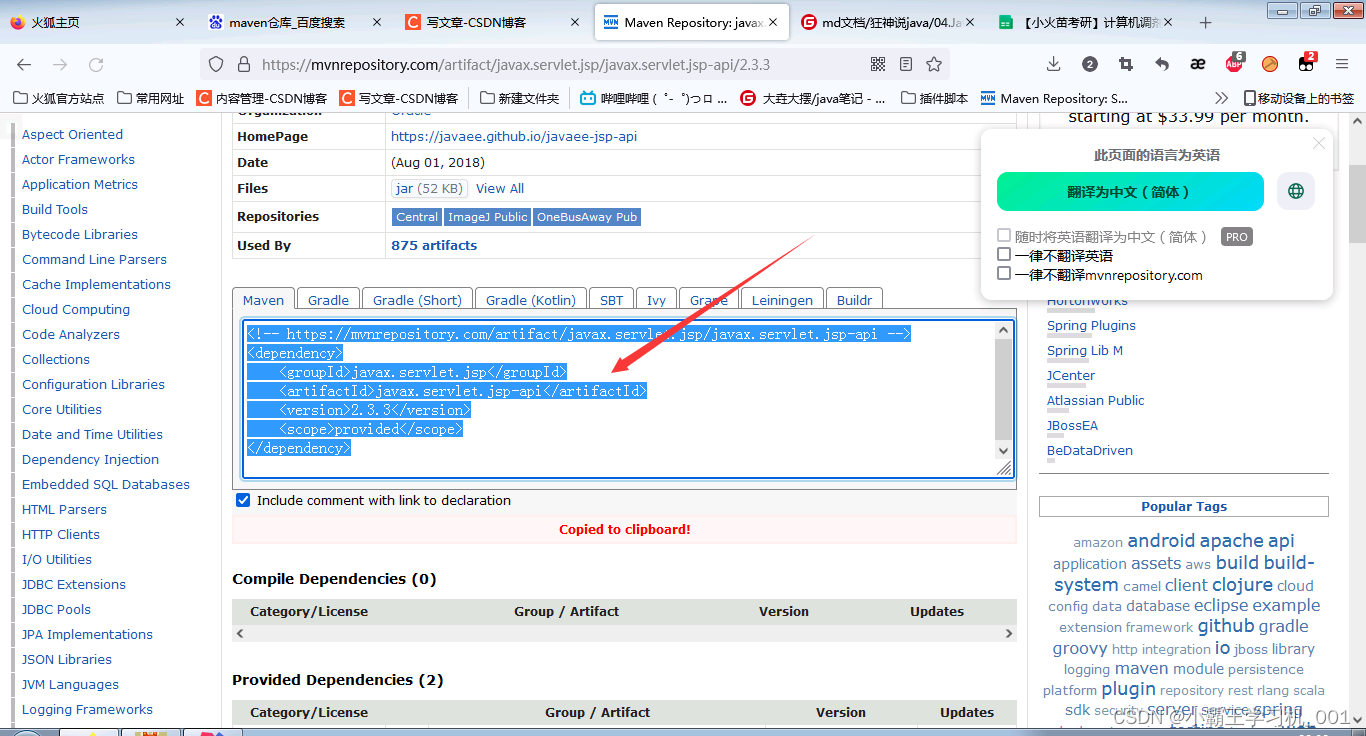Screen dimensions: 1366x736
Task: Open a new browser tab with plus
Action: 1206,22
